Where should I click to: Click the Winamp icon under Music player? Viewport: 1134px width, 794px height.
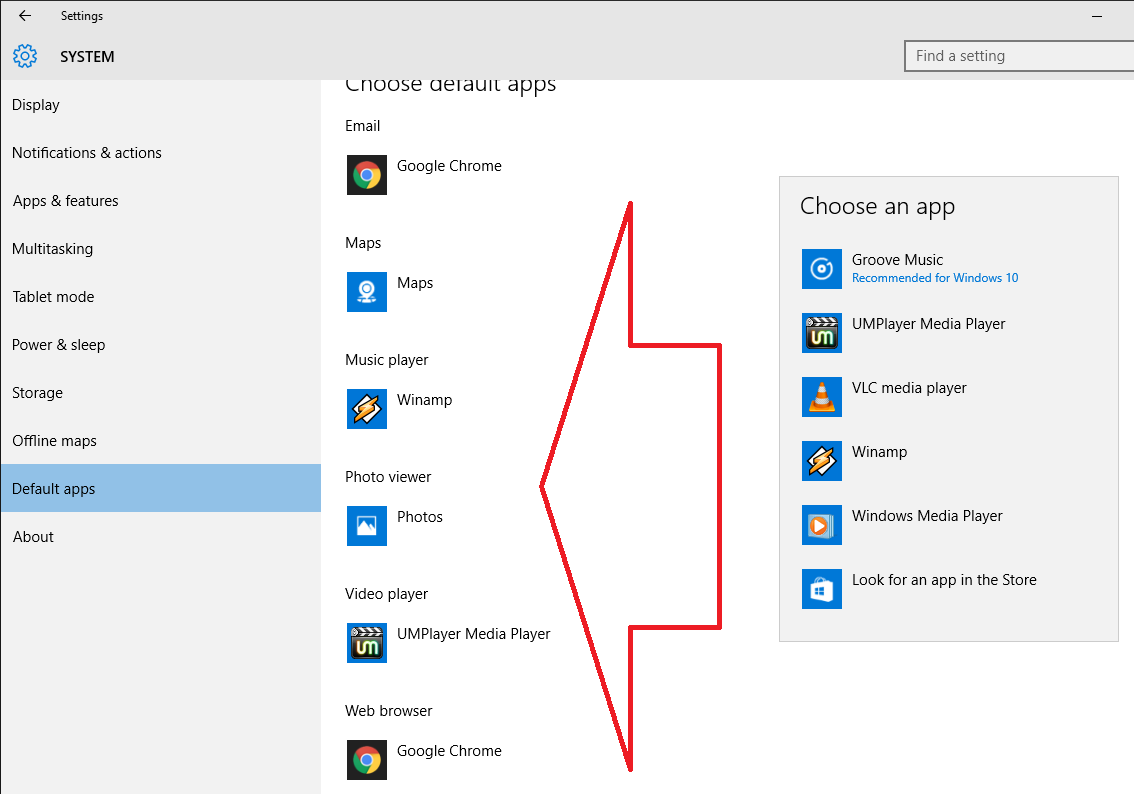tap(366, 408)
